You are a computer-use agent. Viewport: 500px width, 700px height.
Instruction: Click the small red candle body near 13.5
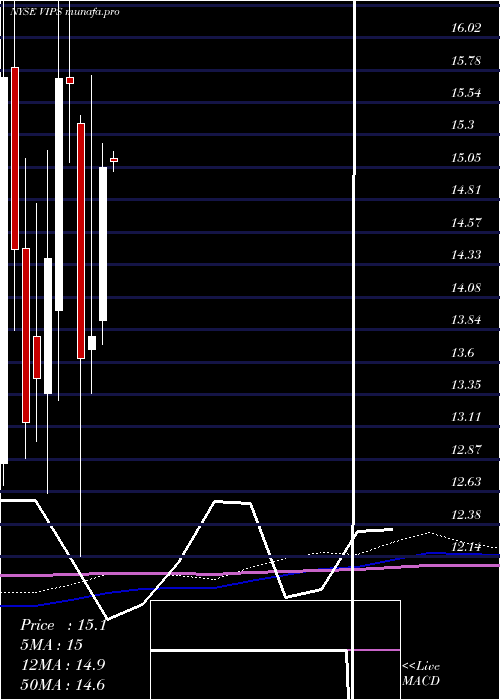[37, 358]
